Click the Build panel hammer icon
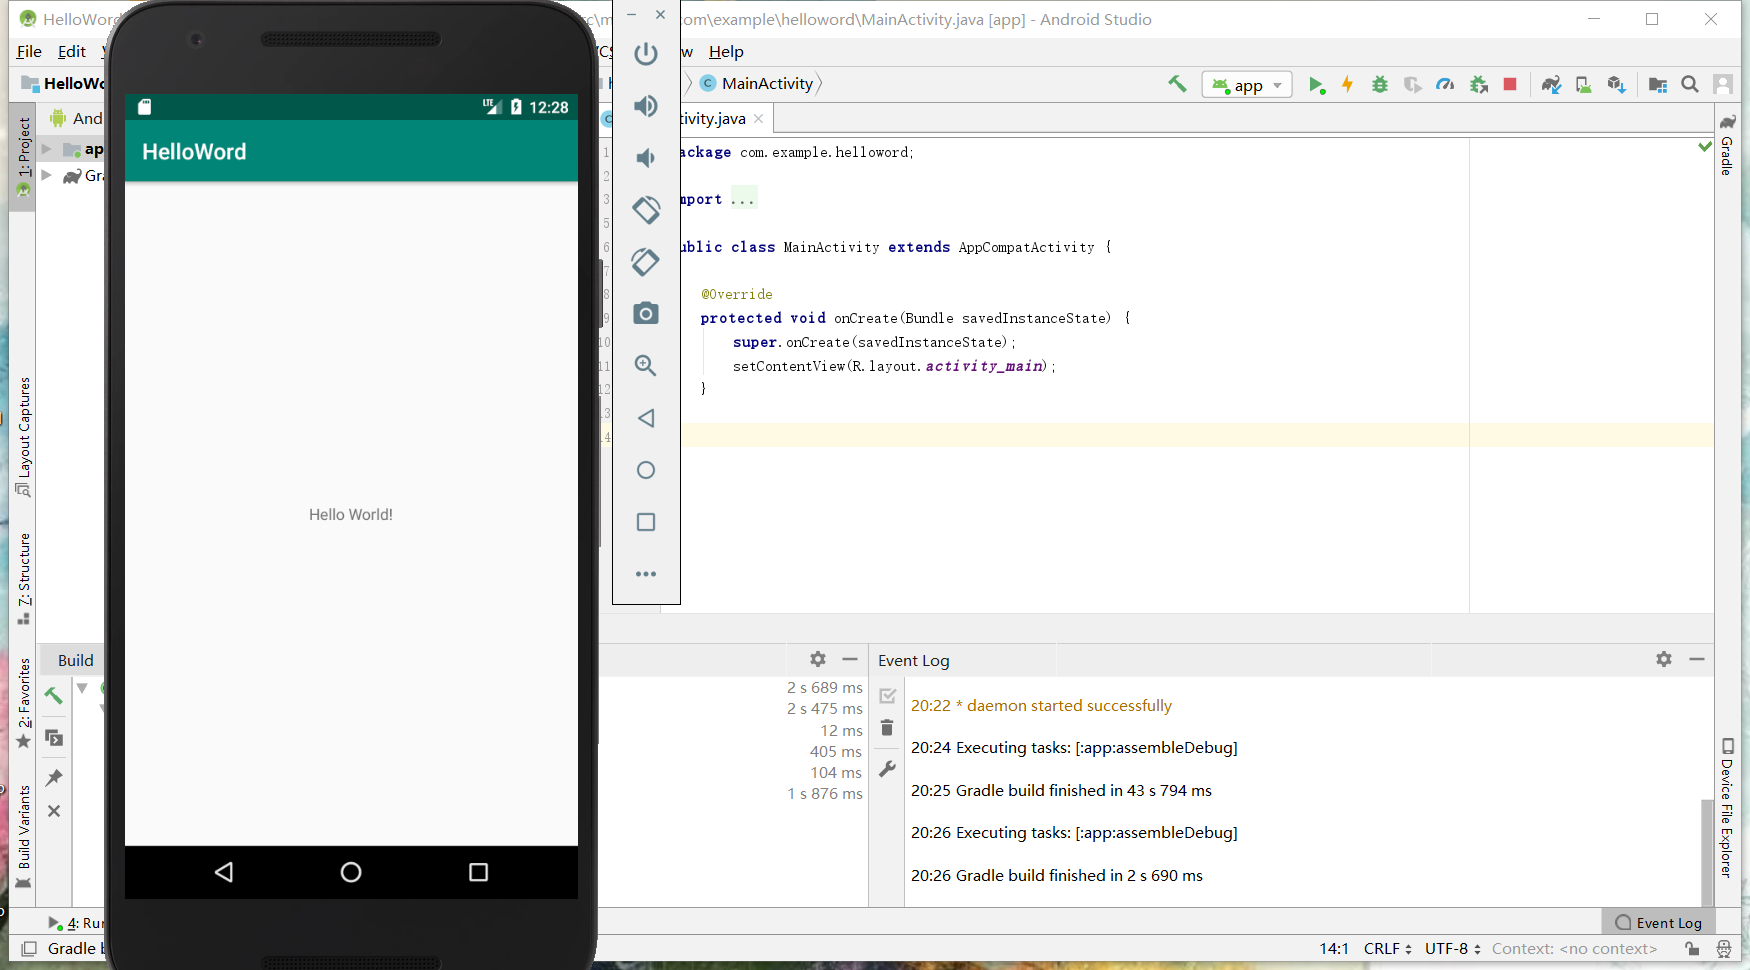The image size is (1750, 970). tap(54, 696)
